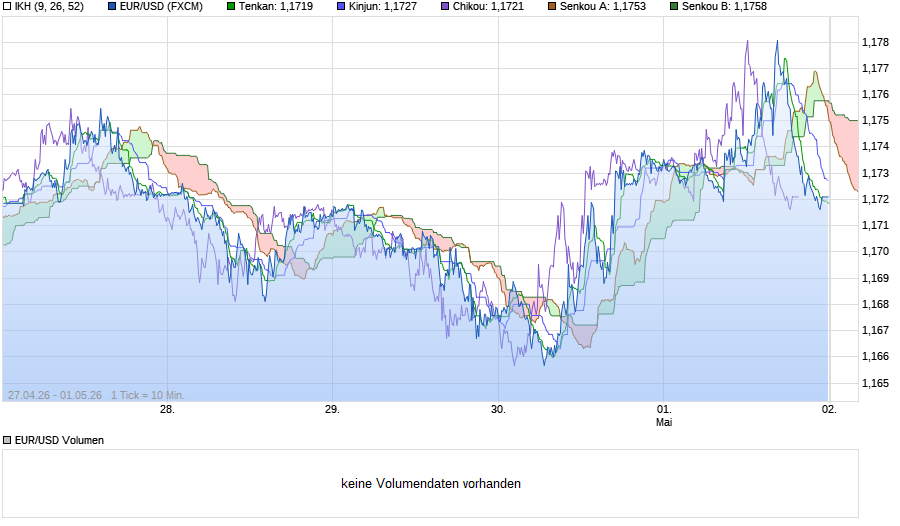Click the orange Senkou A legend swatch
This screenshot has height=526, width=900.
click(x=552, y=6)
